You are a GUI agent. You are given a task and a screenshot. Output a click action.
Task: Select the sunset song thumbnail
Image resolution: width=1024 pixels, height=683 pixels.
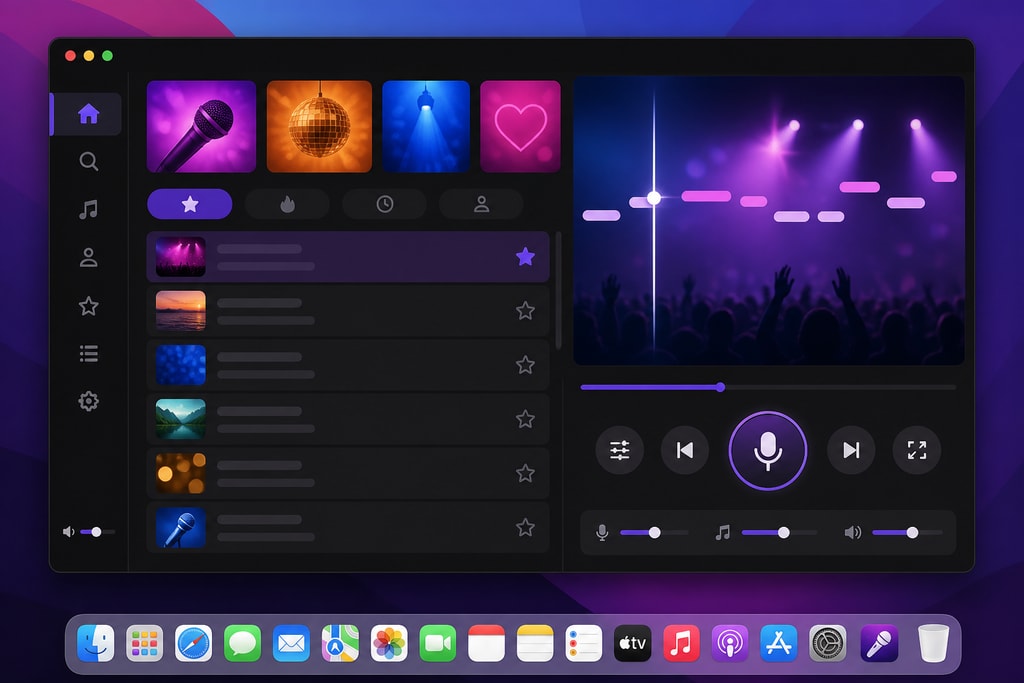pyautogui.click(x=181, y=311)
